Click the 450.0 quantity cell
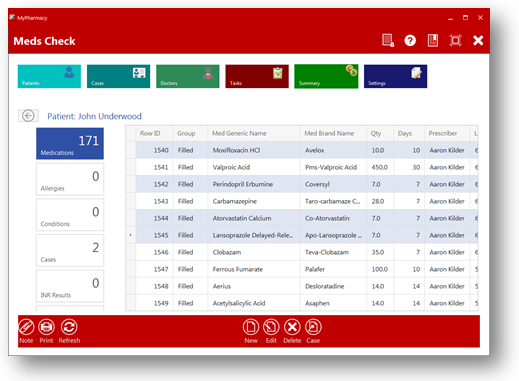This screenshot has width=519, height=381. (x=380, y=167)
